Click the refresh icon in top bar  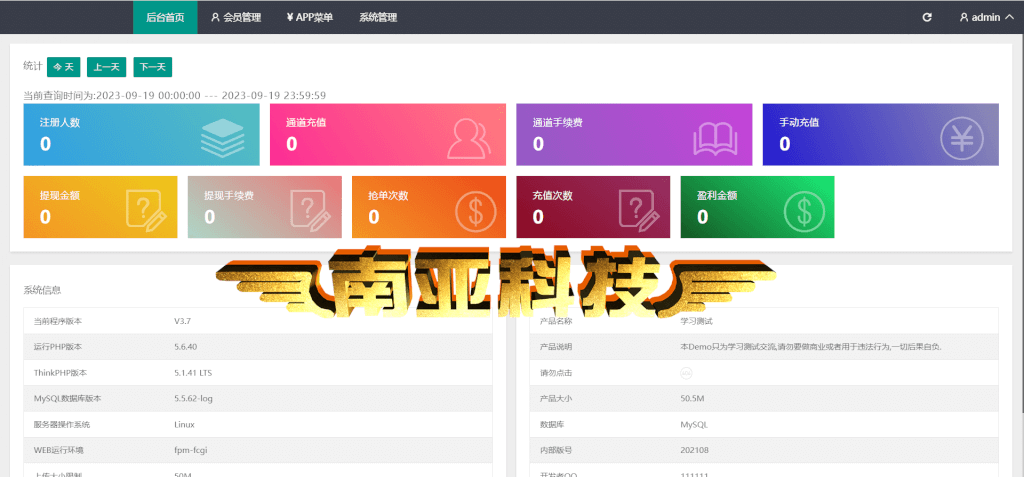point(927,18)
